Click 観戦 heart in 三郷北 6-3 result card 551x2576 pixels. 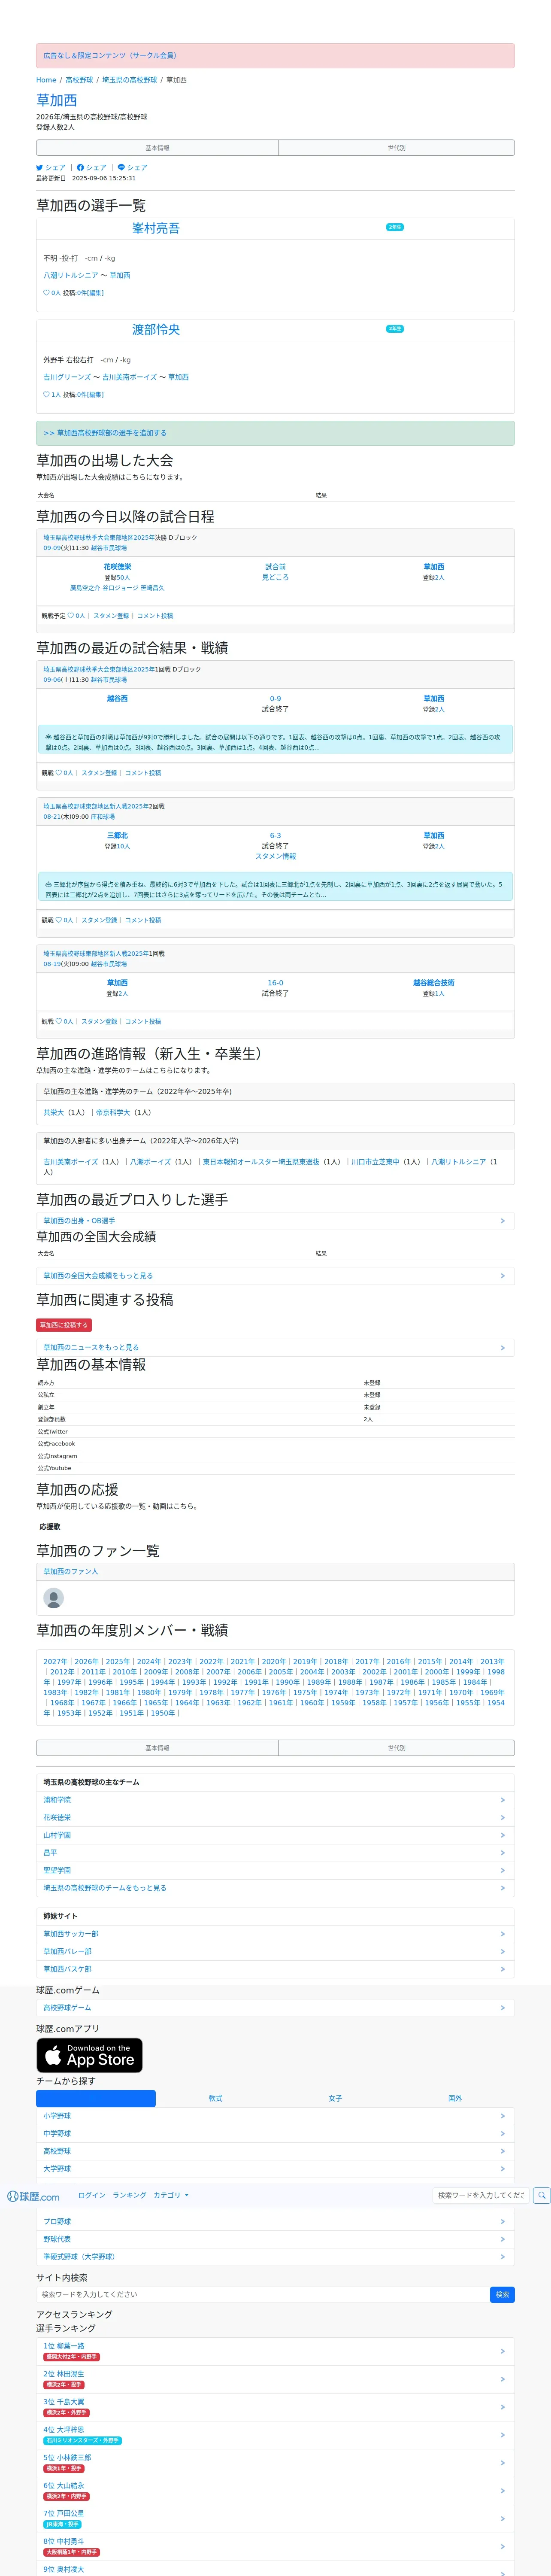(x=58, y=920)
